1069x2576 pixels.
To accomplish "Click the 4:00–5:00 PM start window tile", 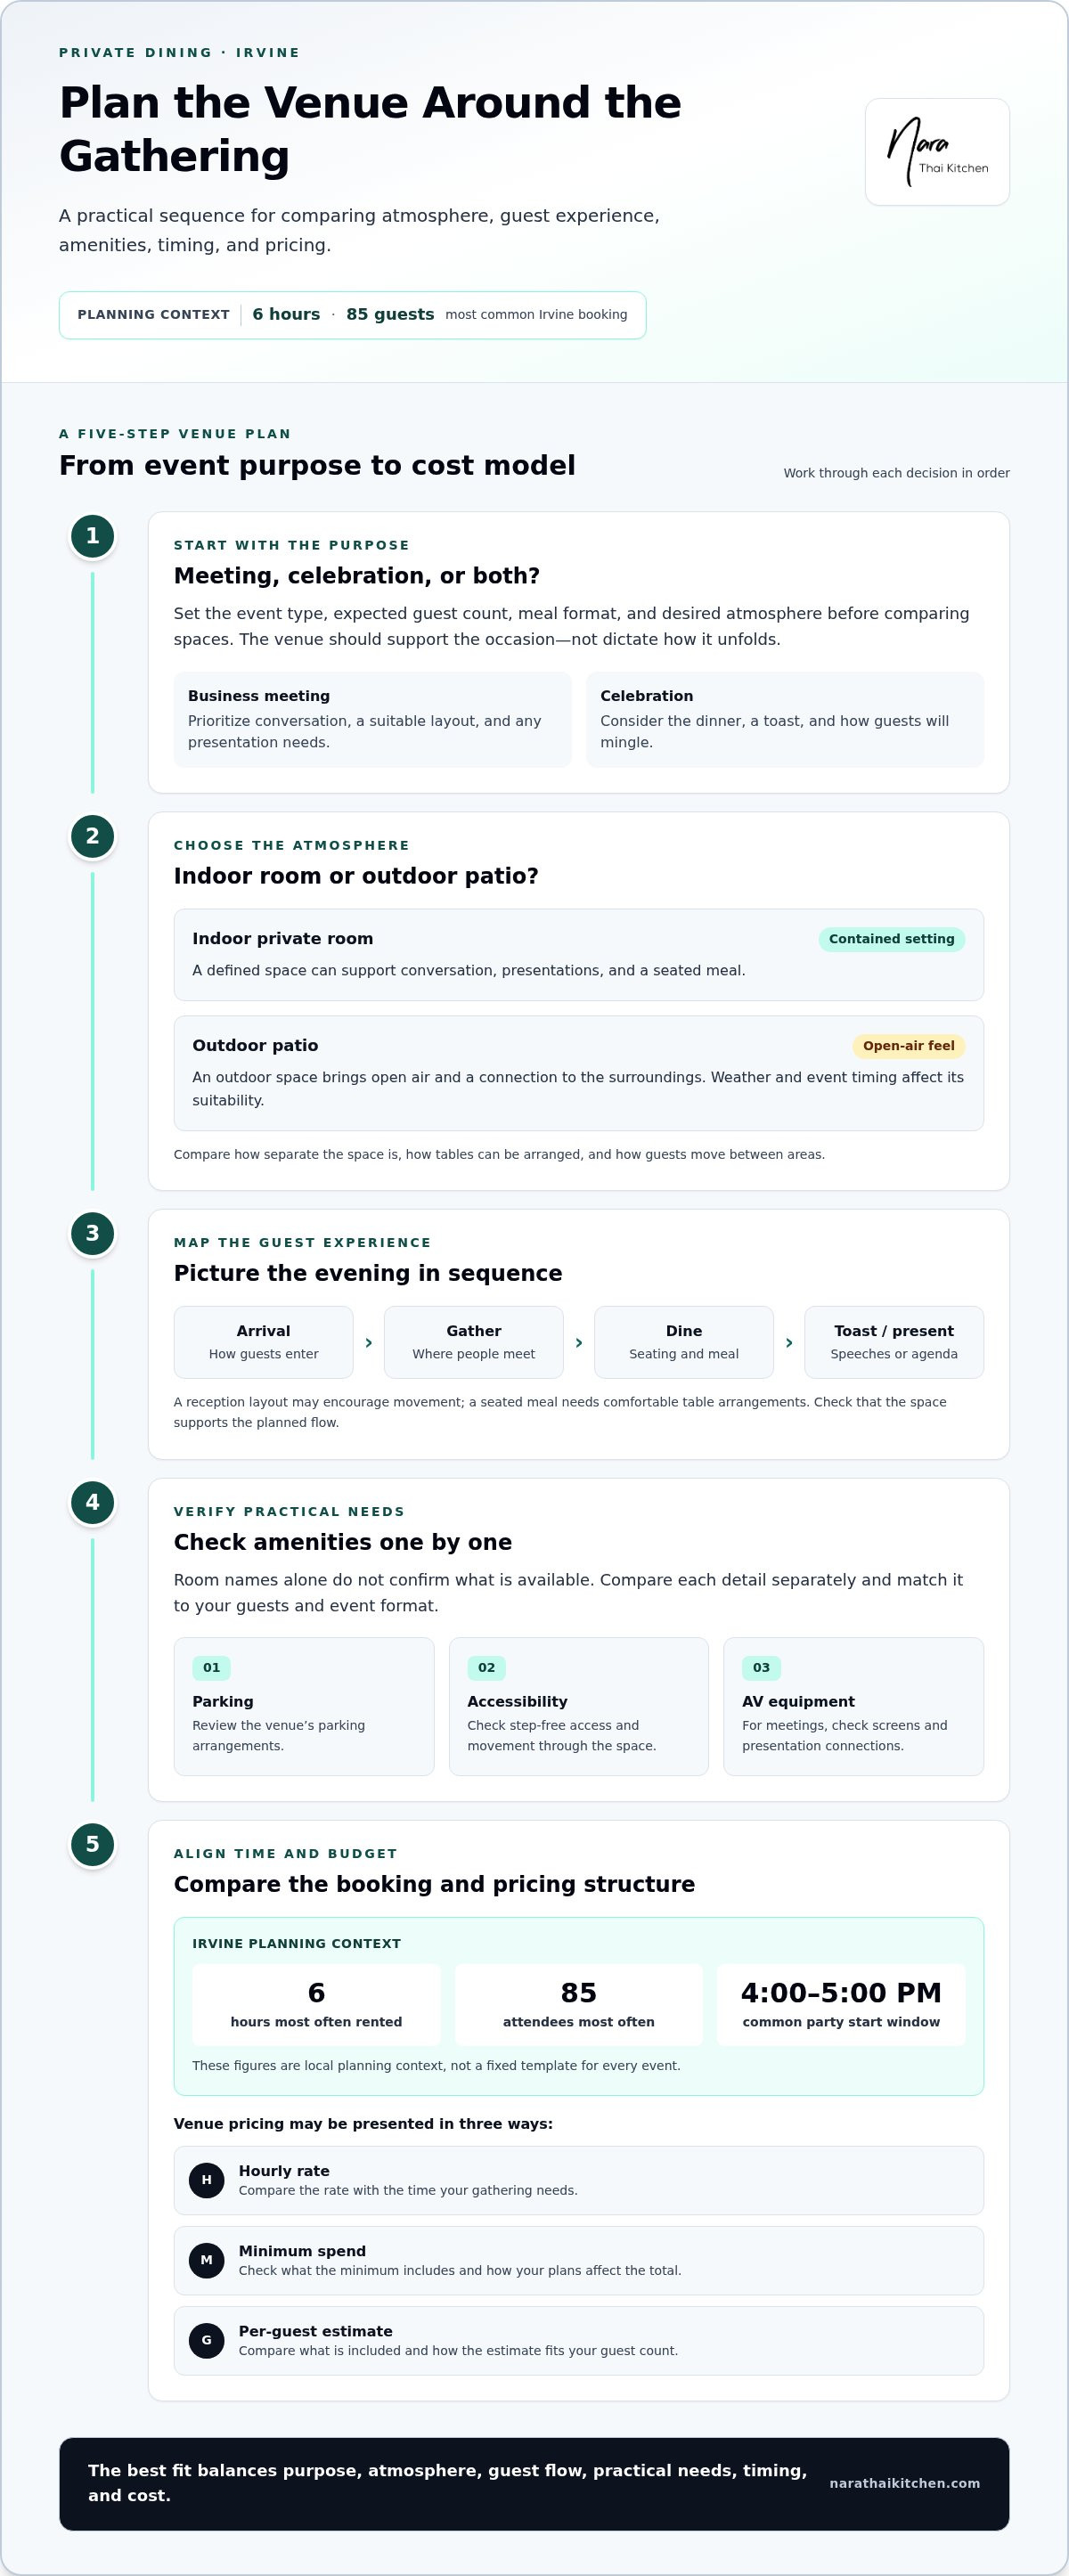I will point(841,2005).
